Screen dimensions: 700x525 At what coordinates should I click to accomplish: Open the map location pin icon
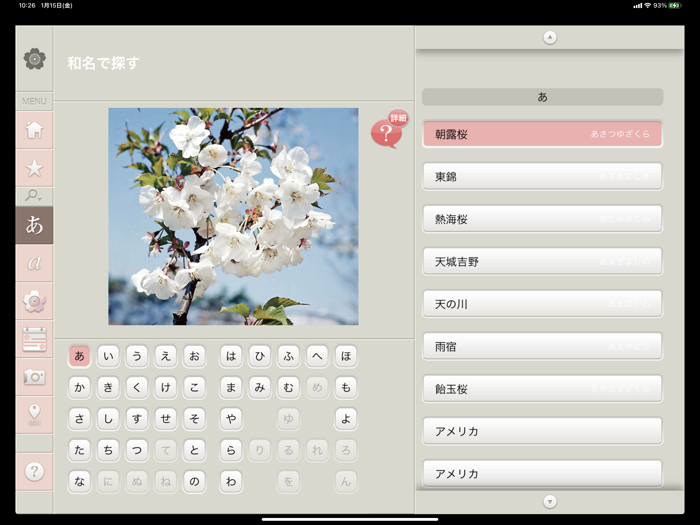34,415
